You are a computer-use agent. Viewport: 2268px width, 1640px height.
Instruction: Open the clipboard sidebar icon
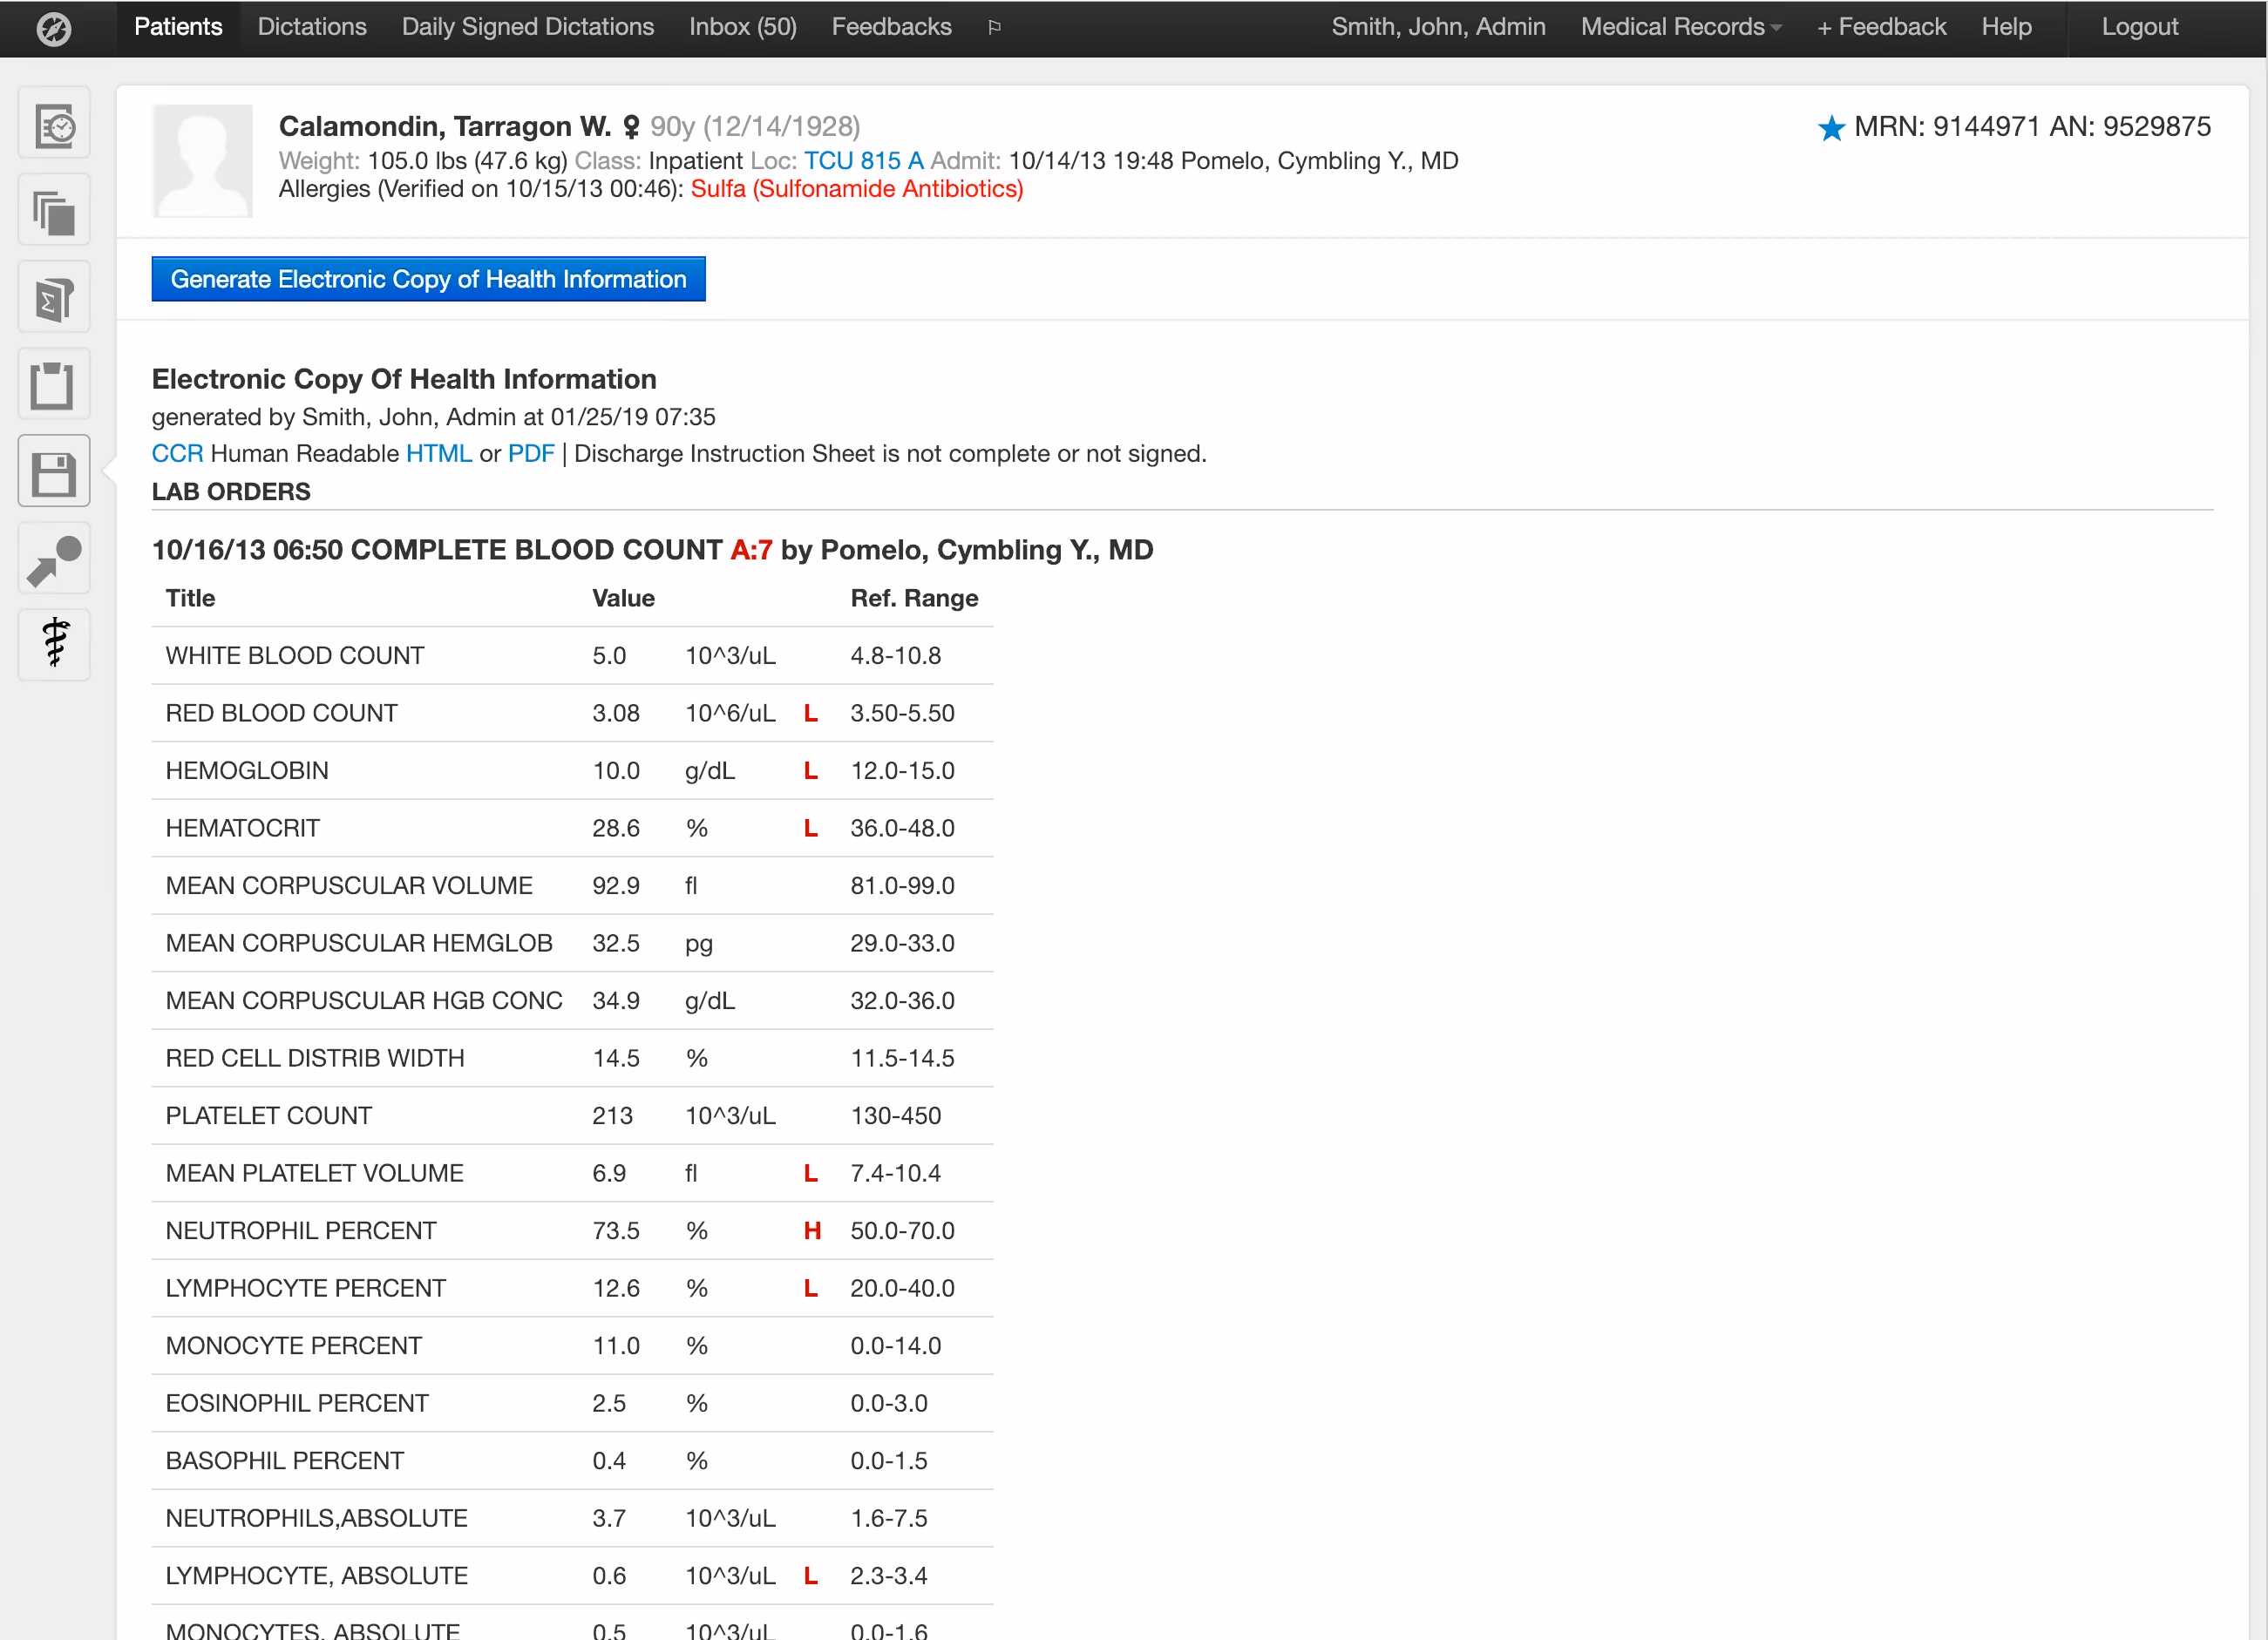[x=54, y=386]
